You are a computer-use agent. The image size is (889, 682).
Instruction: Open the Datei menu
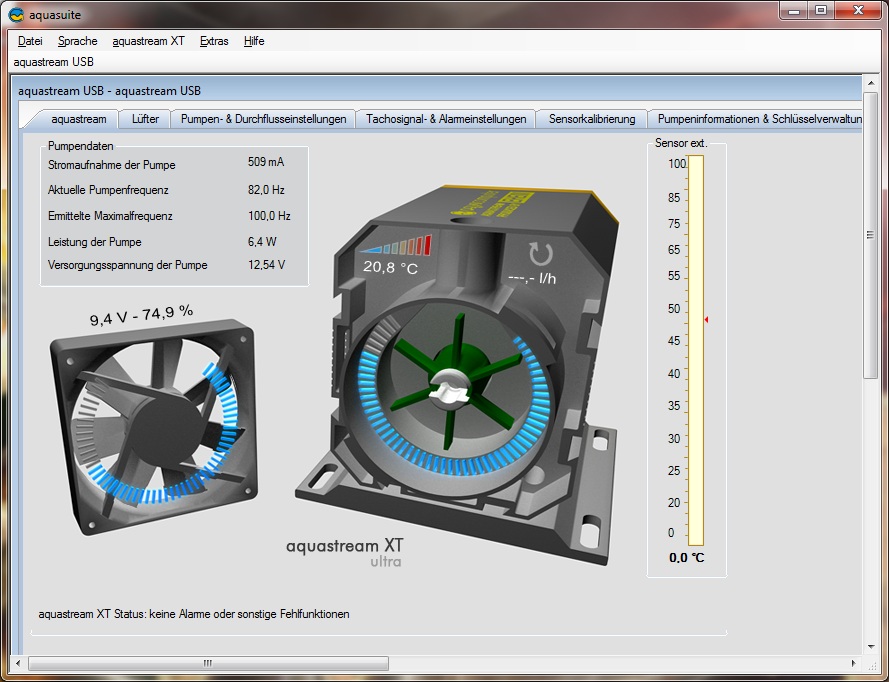30,41
